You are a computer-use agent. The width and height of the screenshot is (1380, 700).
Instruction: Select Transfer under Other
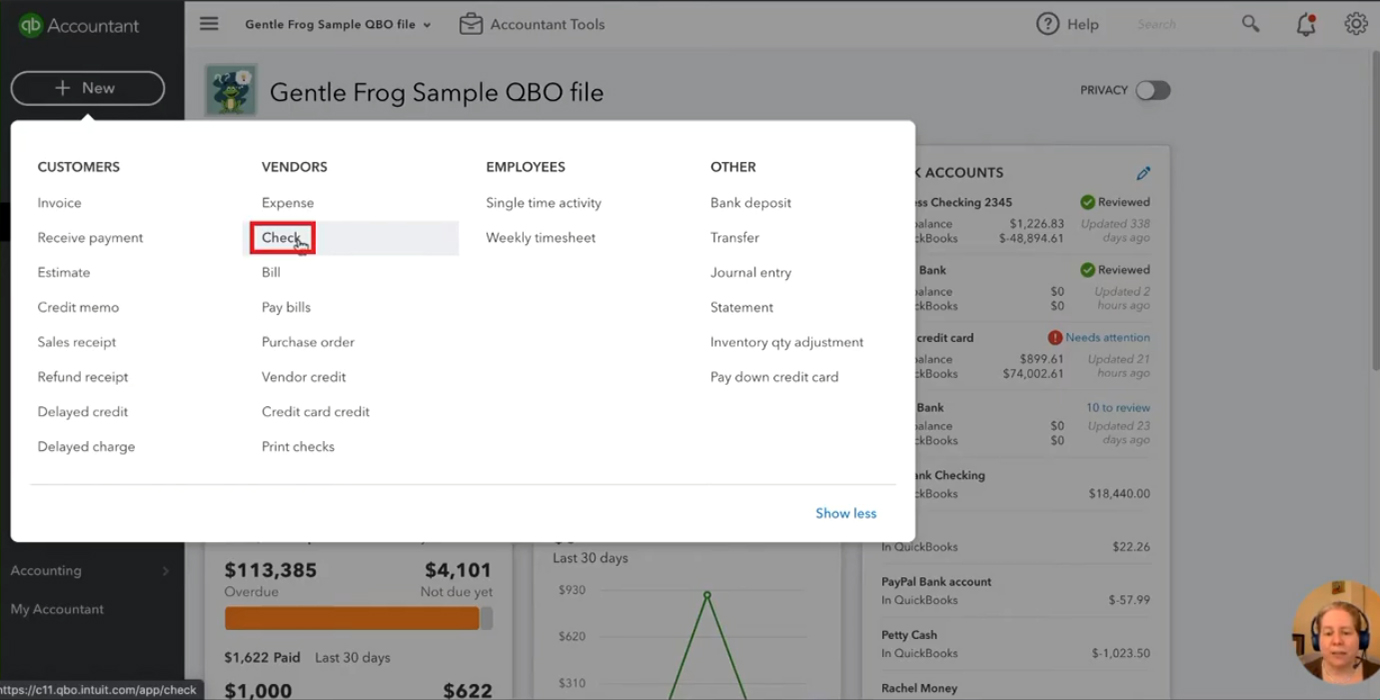735,238
